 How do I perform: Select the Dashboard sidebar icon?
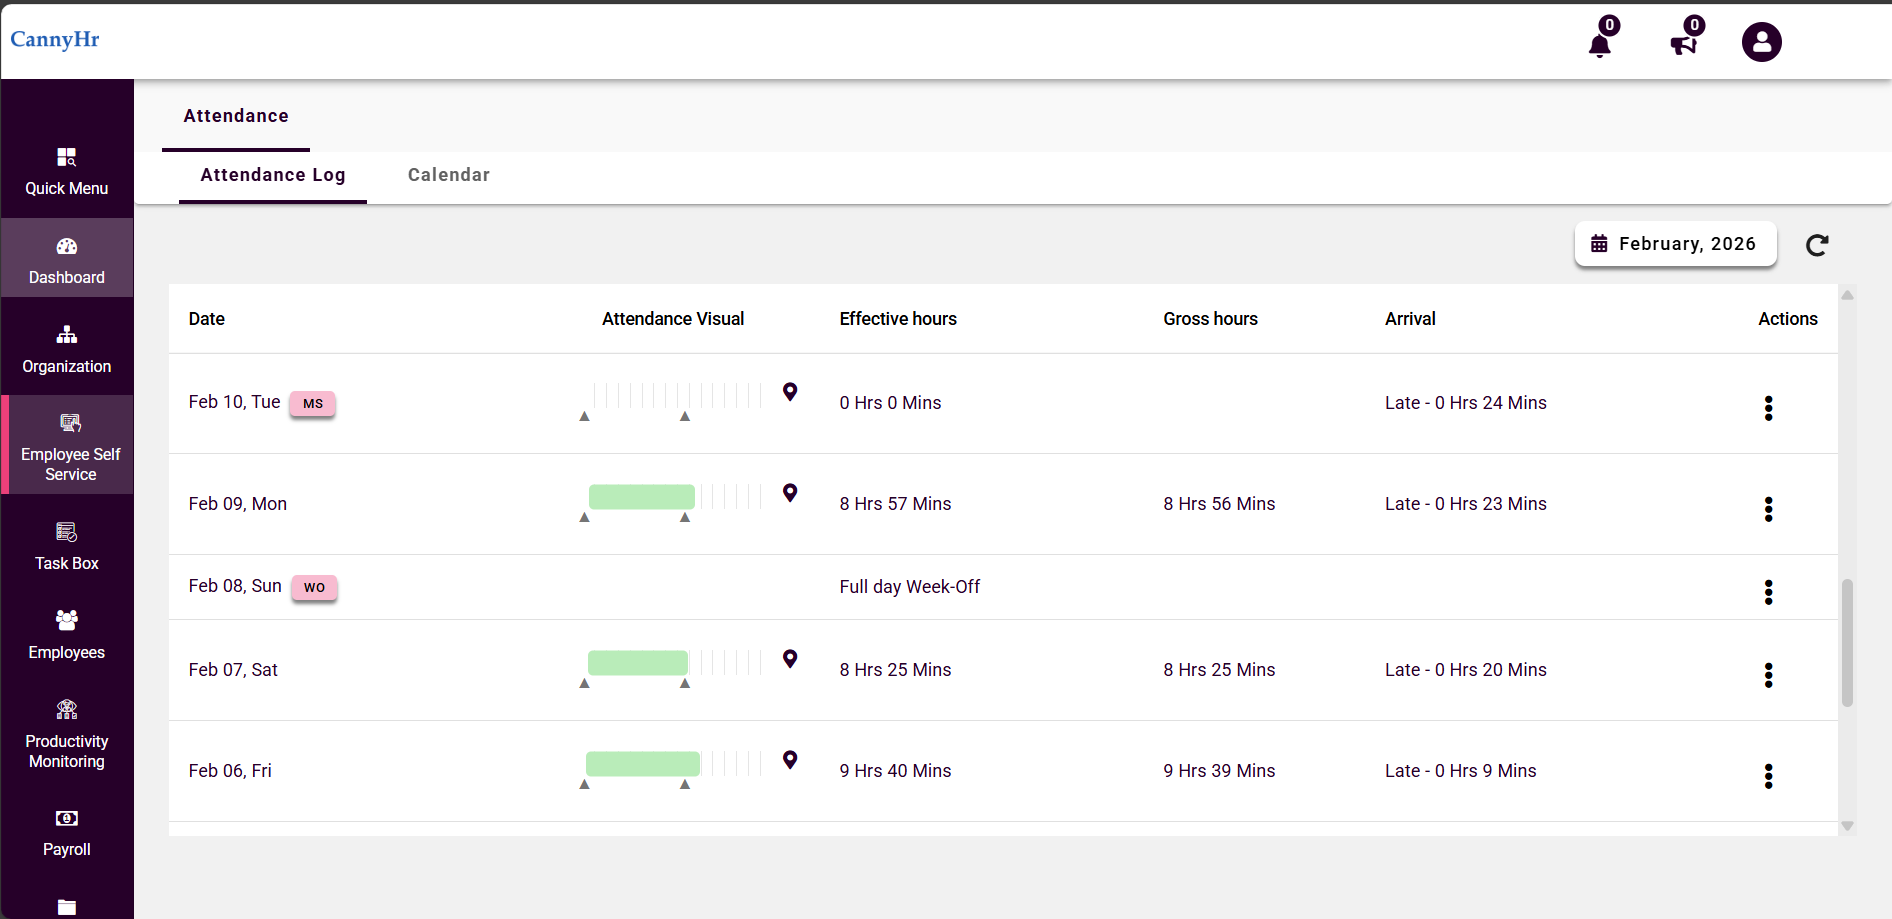tap(66, 258)
